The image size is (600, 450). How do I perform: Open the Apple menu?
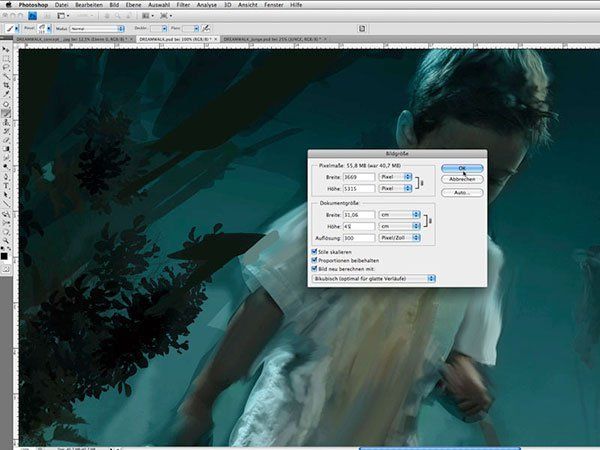(x=9, y=5)
